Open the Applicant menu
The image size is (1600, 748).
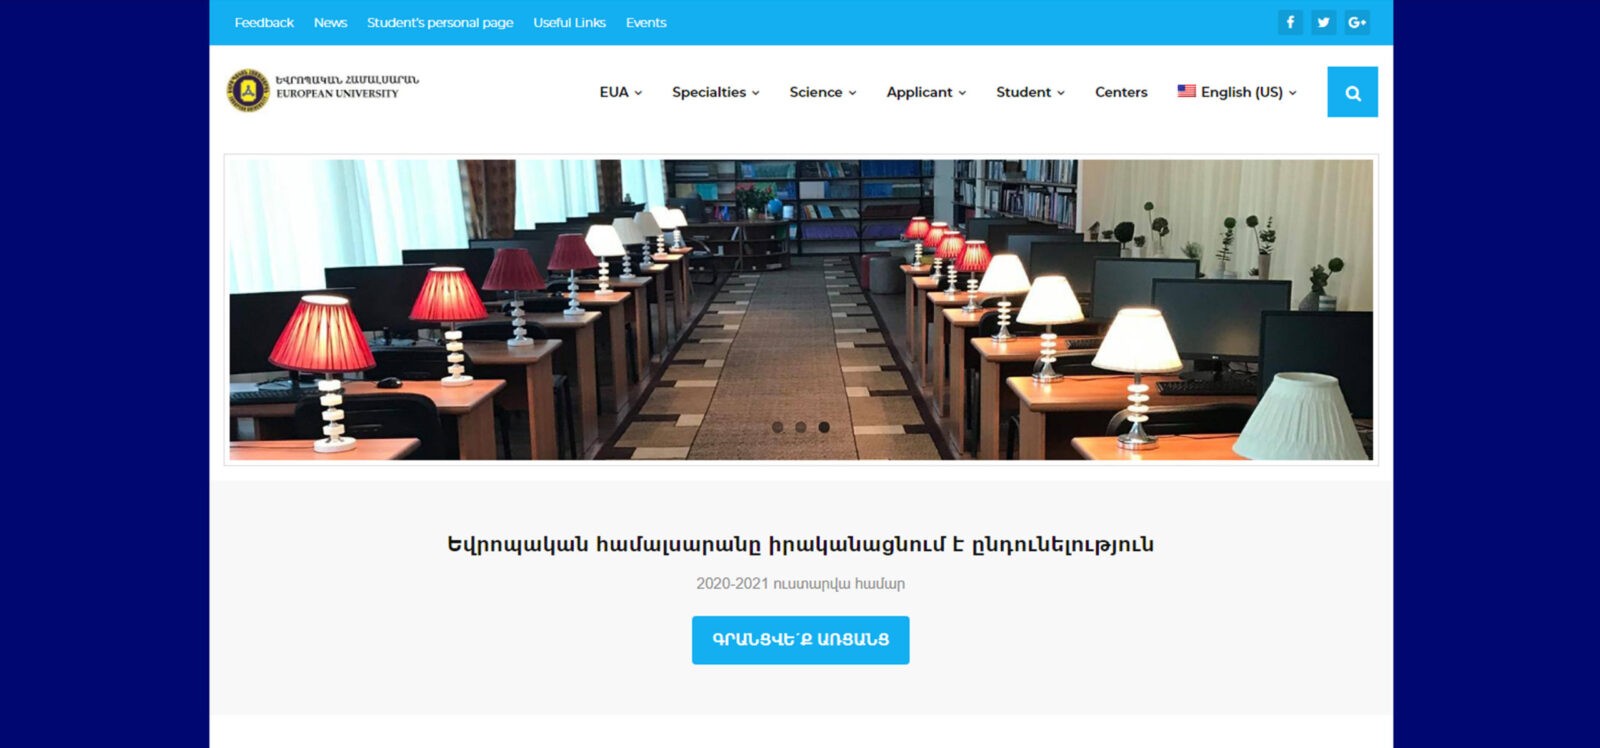coord(926,92)
